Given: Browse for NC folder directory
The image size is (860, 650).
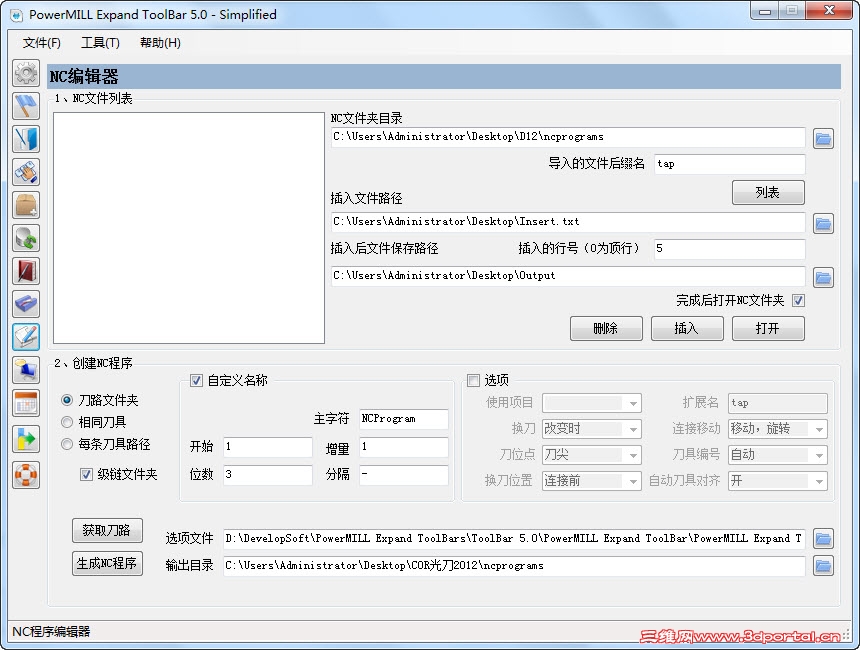Looking at the screenshot, I should click(x=823, y=138).
